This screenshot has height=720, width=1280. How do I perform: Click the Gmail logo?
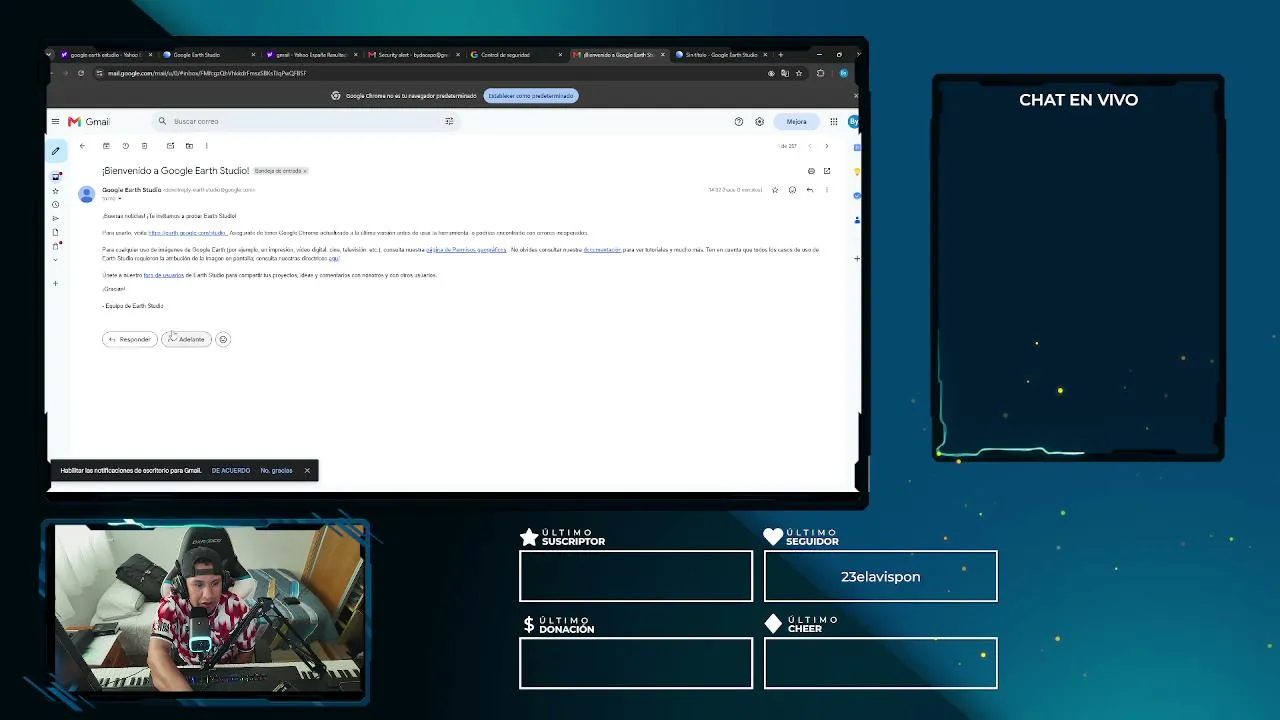coord(89,121)
